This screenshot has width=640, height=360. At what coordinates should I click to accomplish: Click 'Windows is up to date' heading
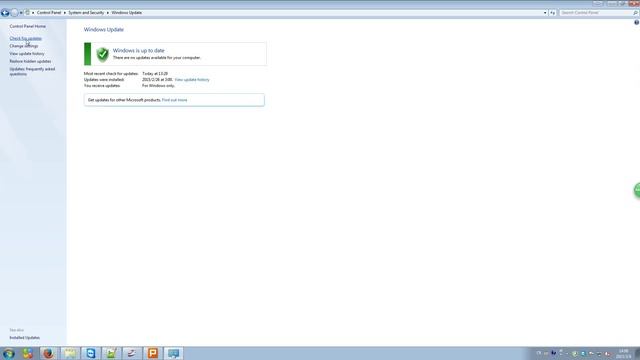[138, 51]
